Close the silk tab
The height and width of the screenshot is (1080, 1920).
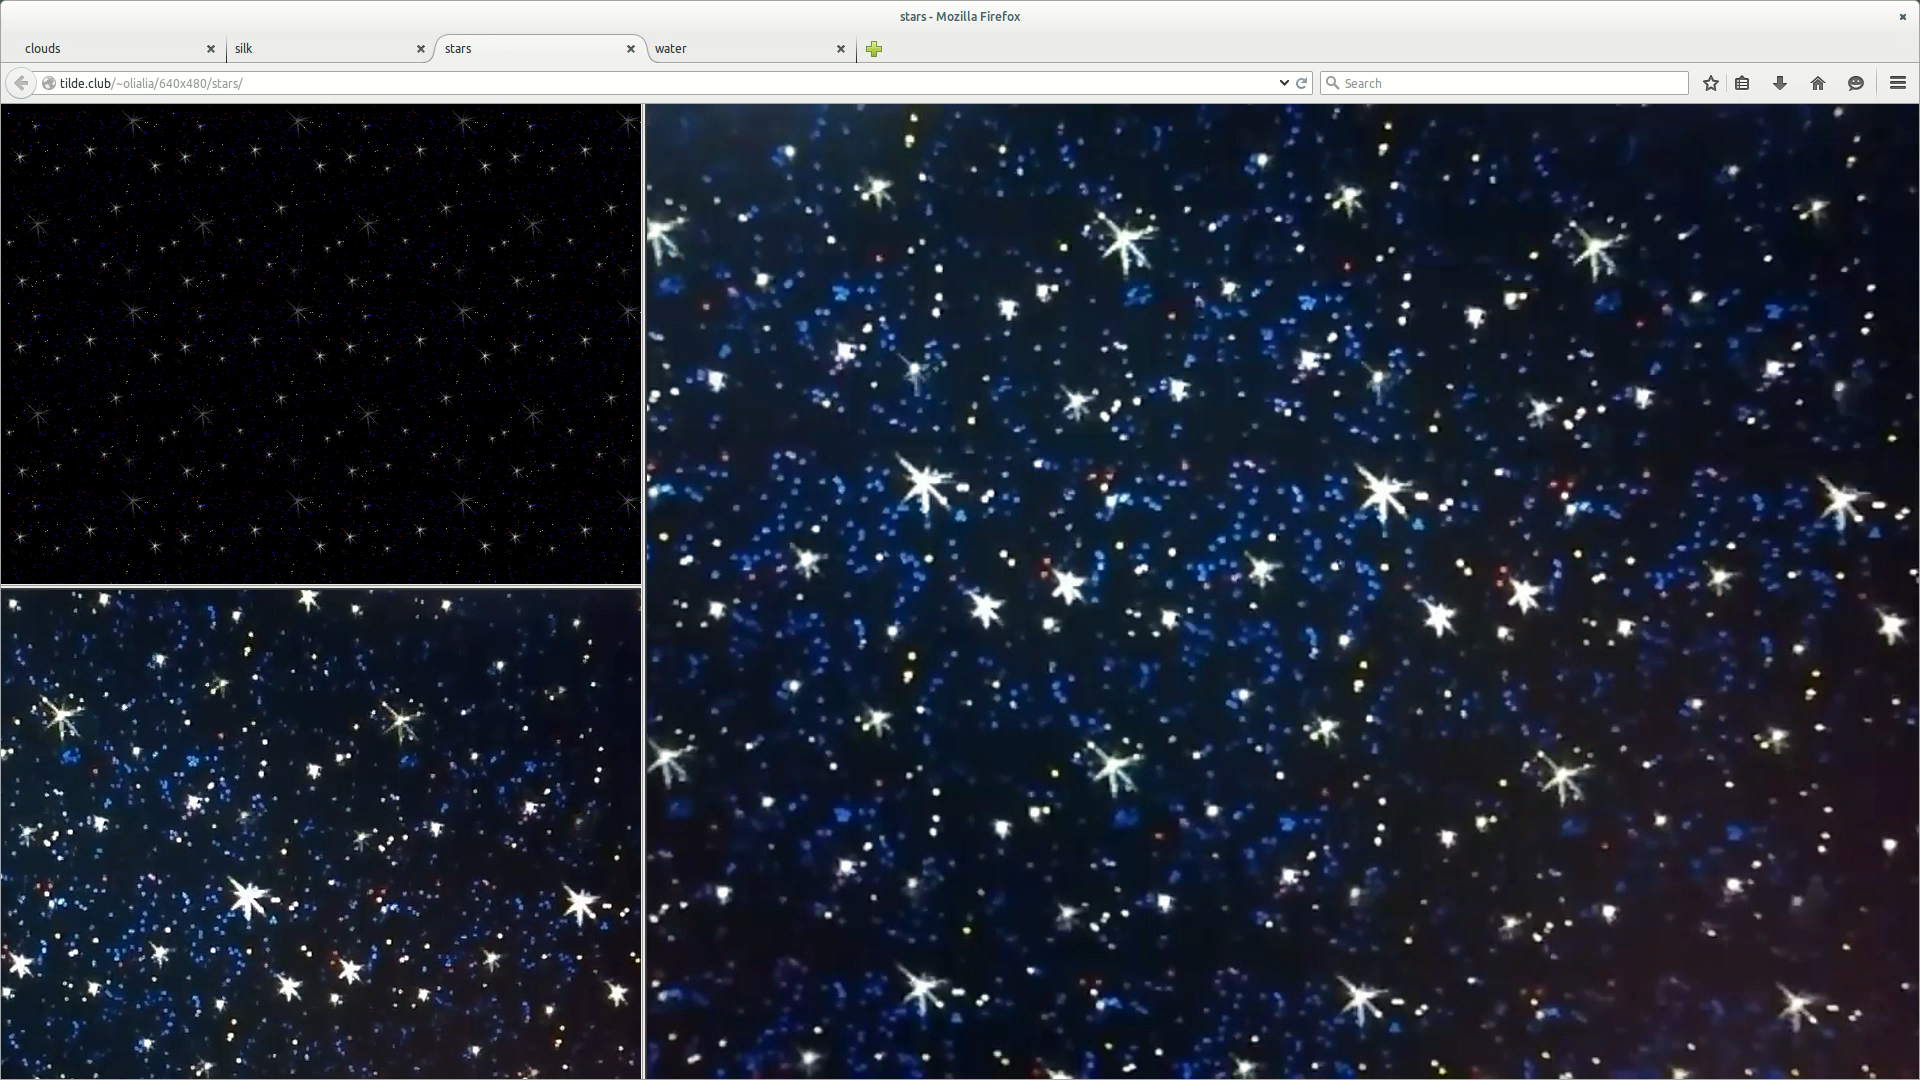421,48
